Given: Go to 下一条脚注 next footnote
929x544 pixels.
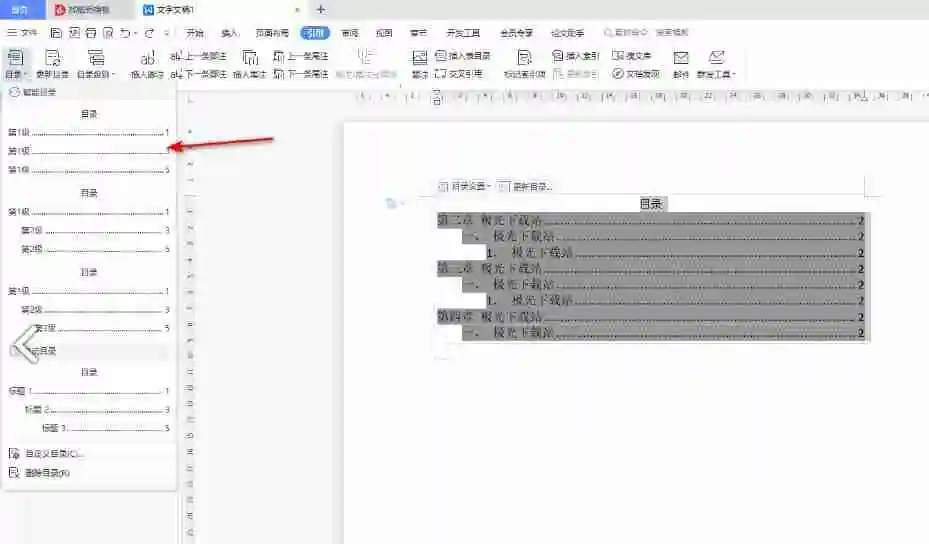Looking at the screenshot, I should [x=198, y=74].
